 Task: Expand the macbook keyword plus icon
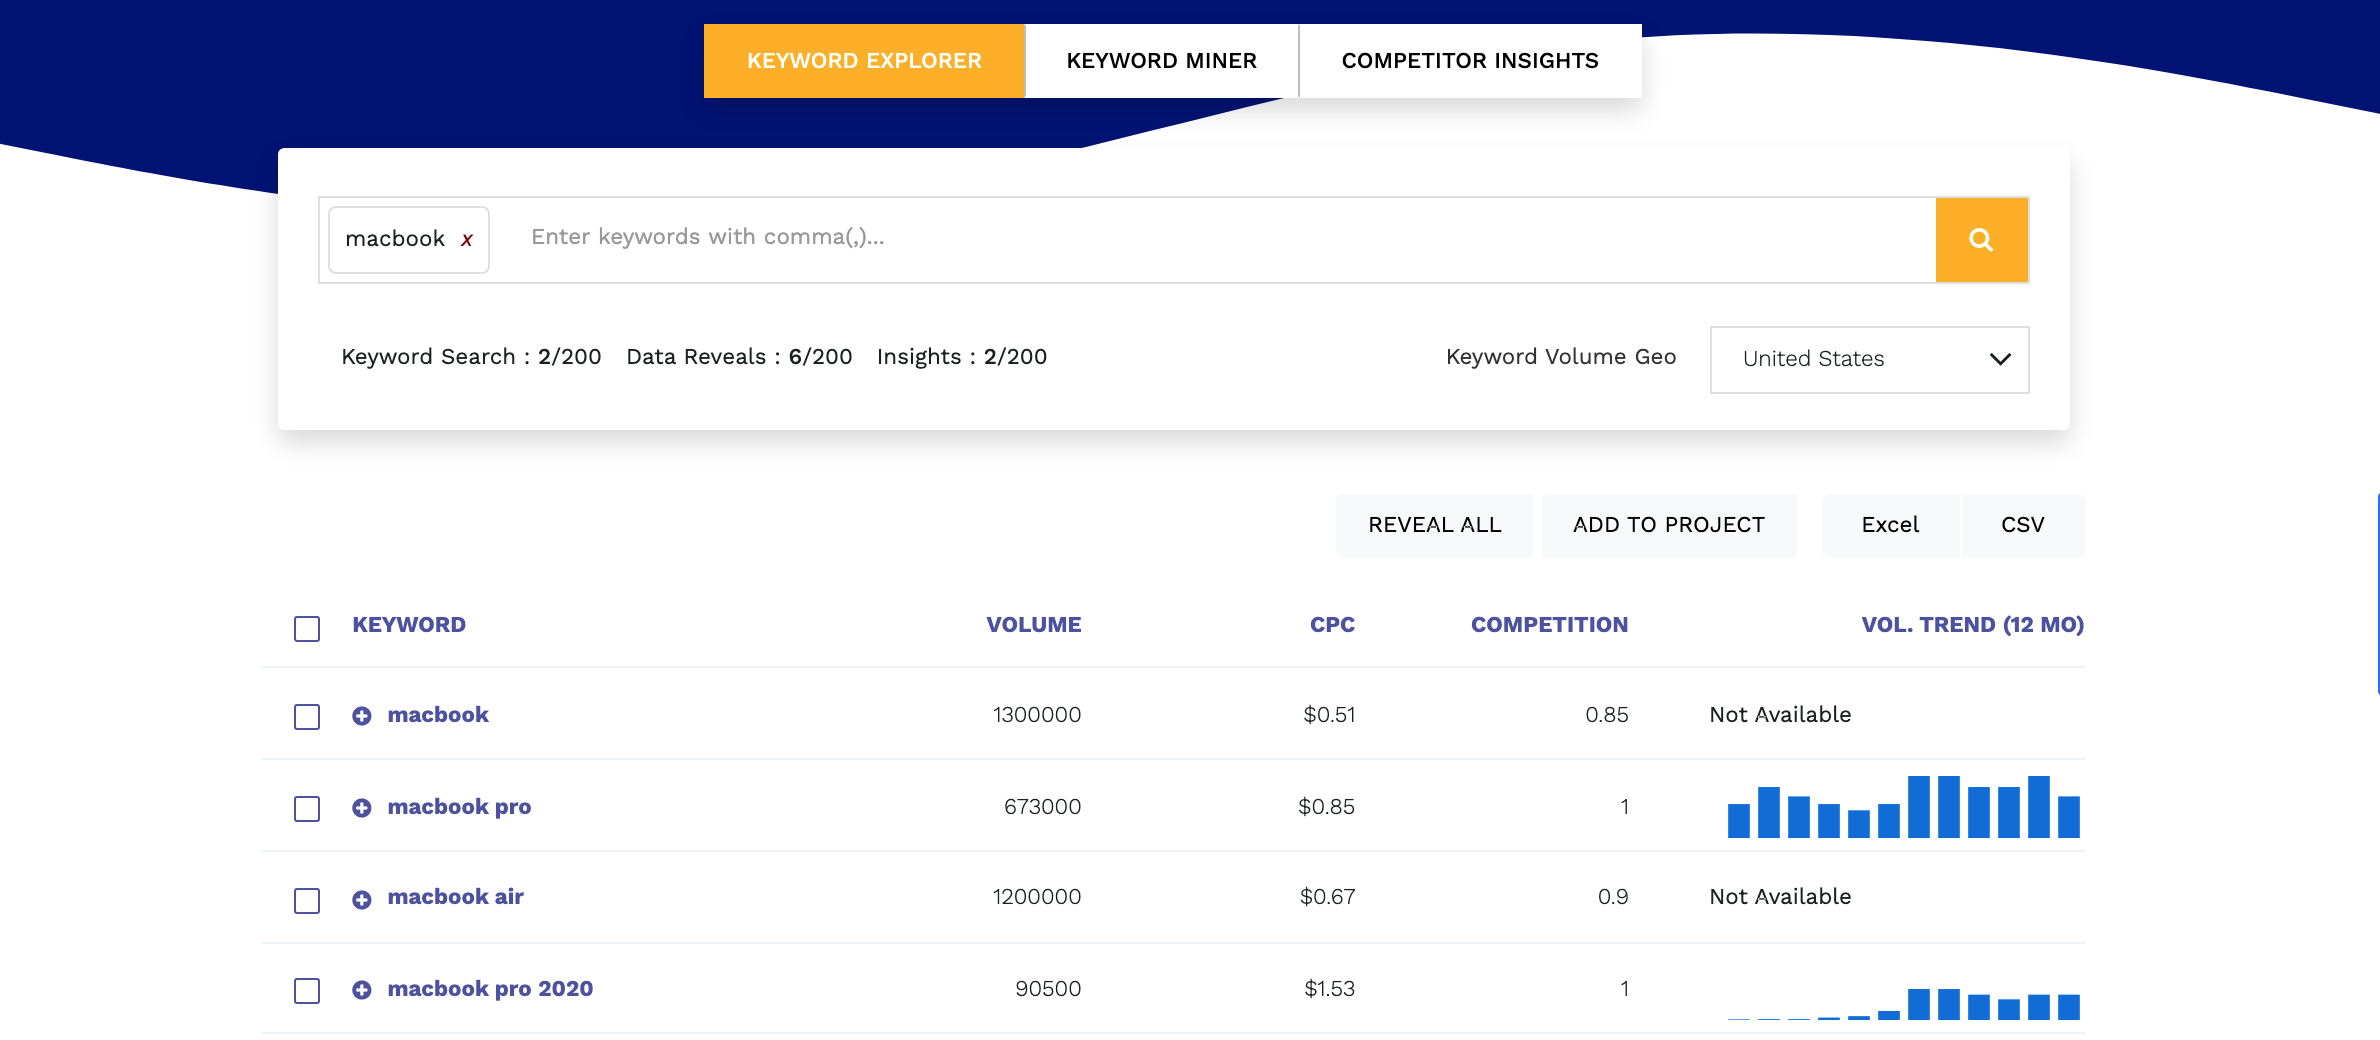tap(362, 716)
